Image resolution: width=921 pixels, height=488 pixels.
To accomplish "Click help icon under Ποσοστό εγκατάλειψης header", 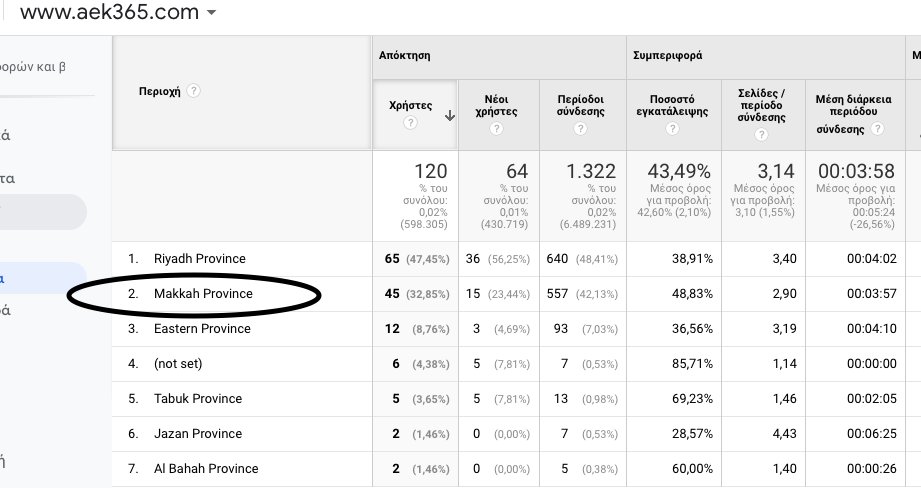I will [663, 128].
